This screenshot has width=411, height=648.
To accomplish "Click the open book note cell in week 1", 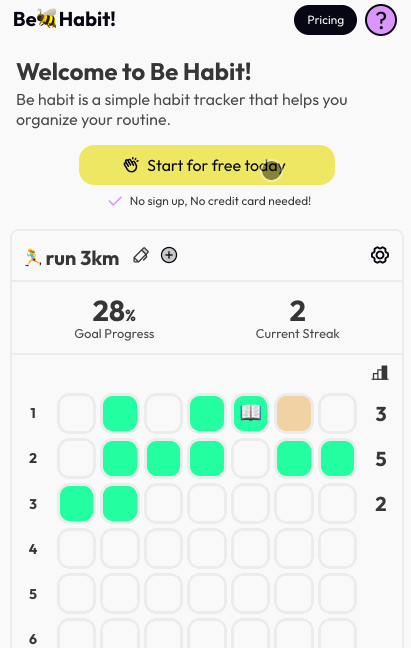I will tap(250, 413).
